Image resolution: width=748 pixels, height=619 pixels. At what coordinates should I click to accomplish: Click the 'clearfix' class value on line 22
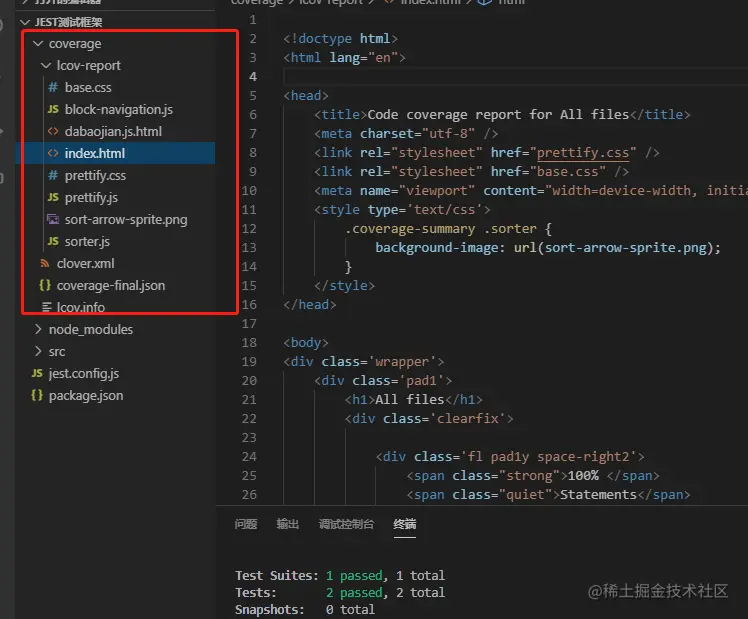click(468, 418)
